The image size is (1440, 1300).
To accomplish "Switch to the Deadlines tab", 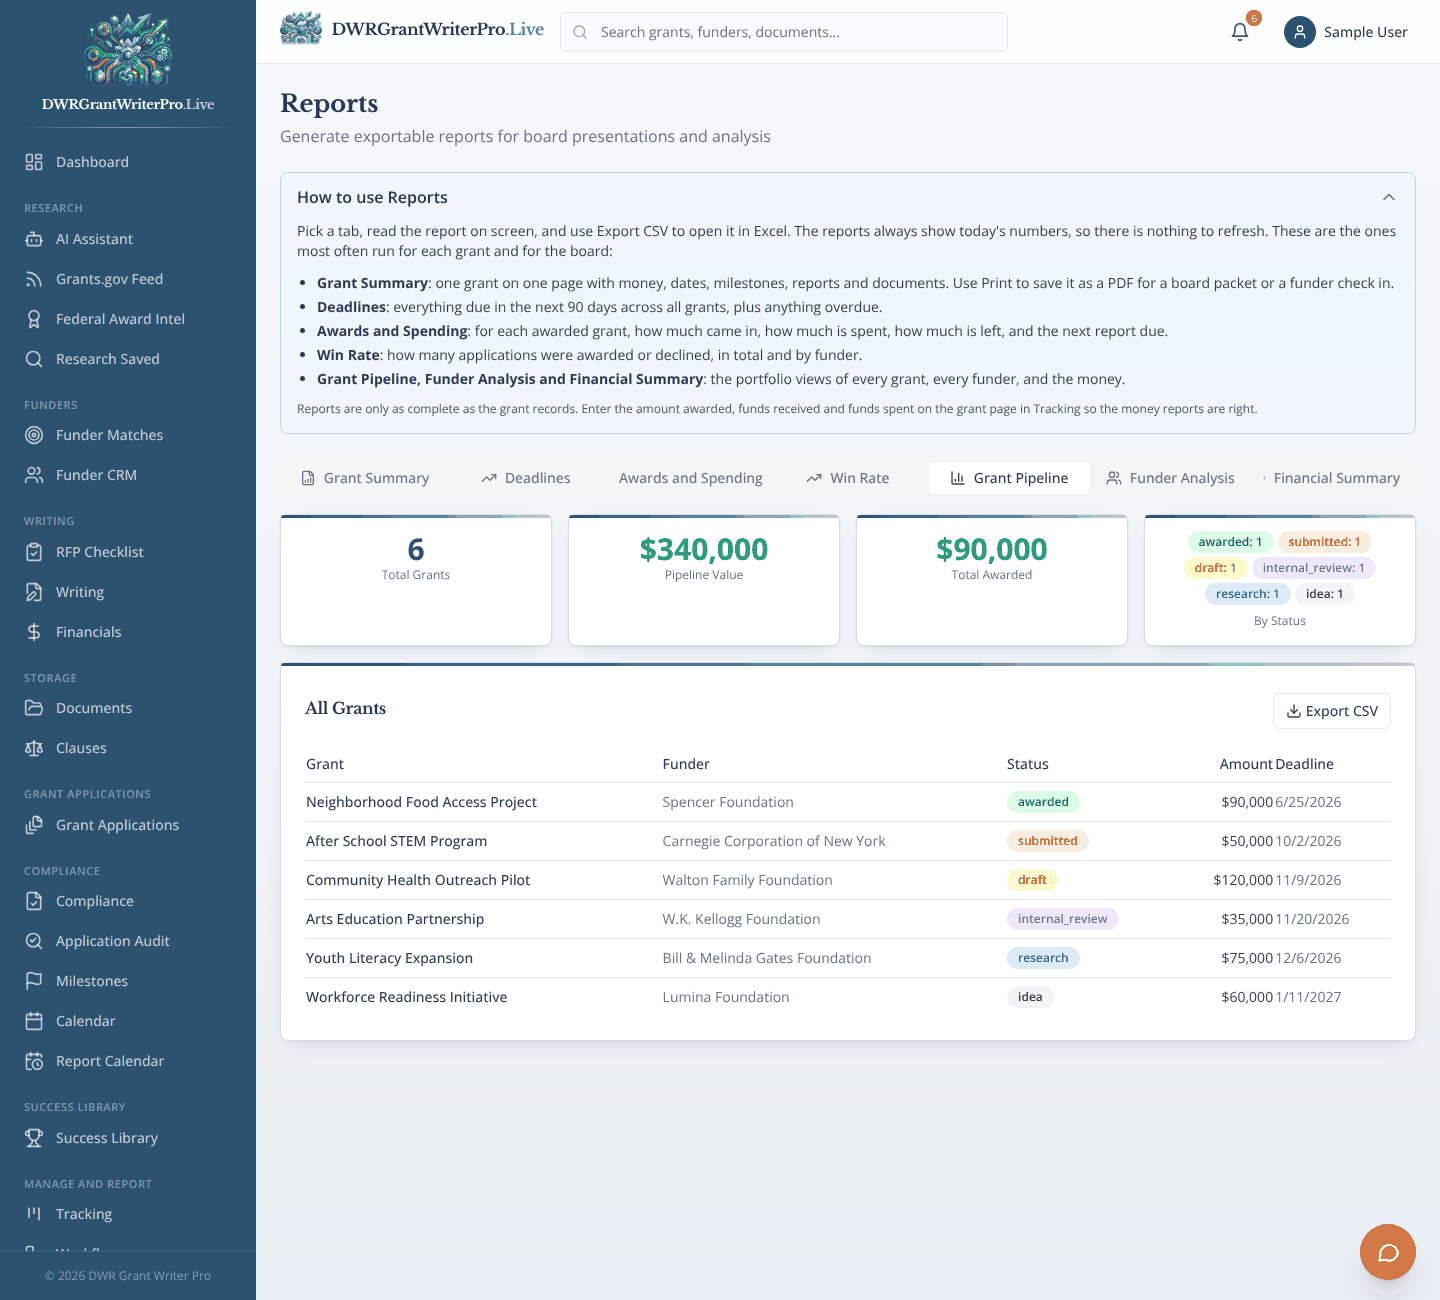I will point(526,478).
